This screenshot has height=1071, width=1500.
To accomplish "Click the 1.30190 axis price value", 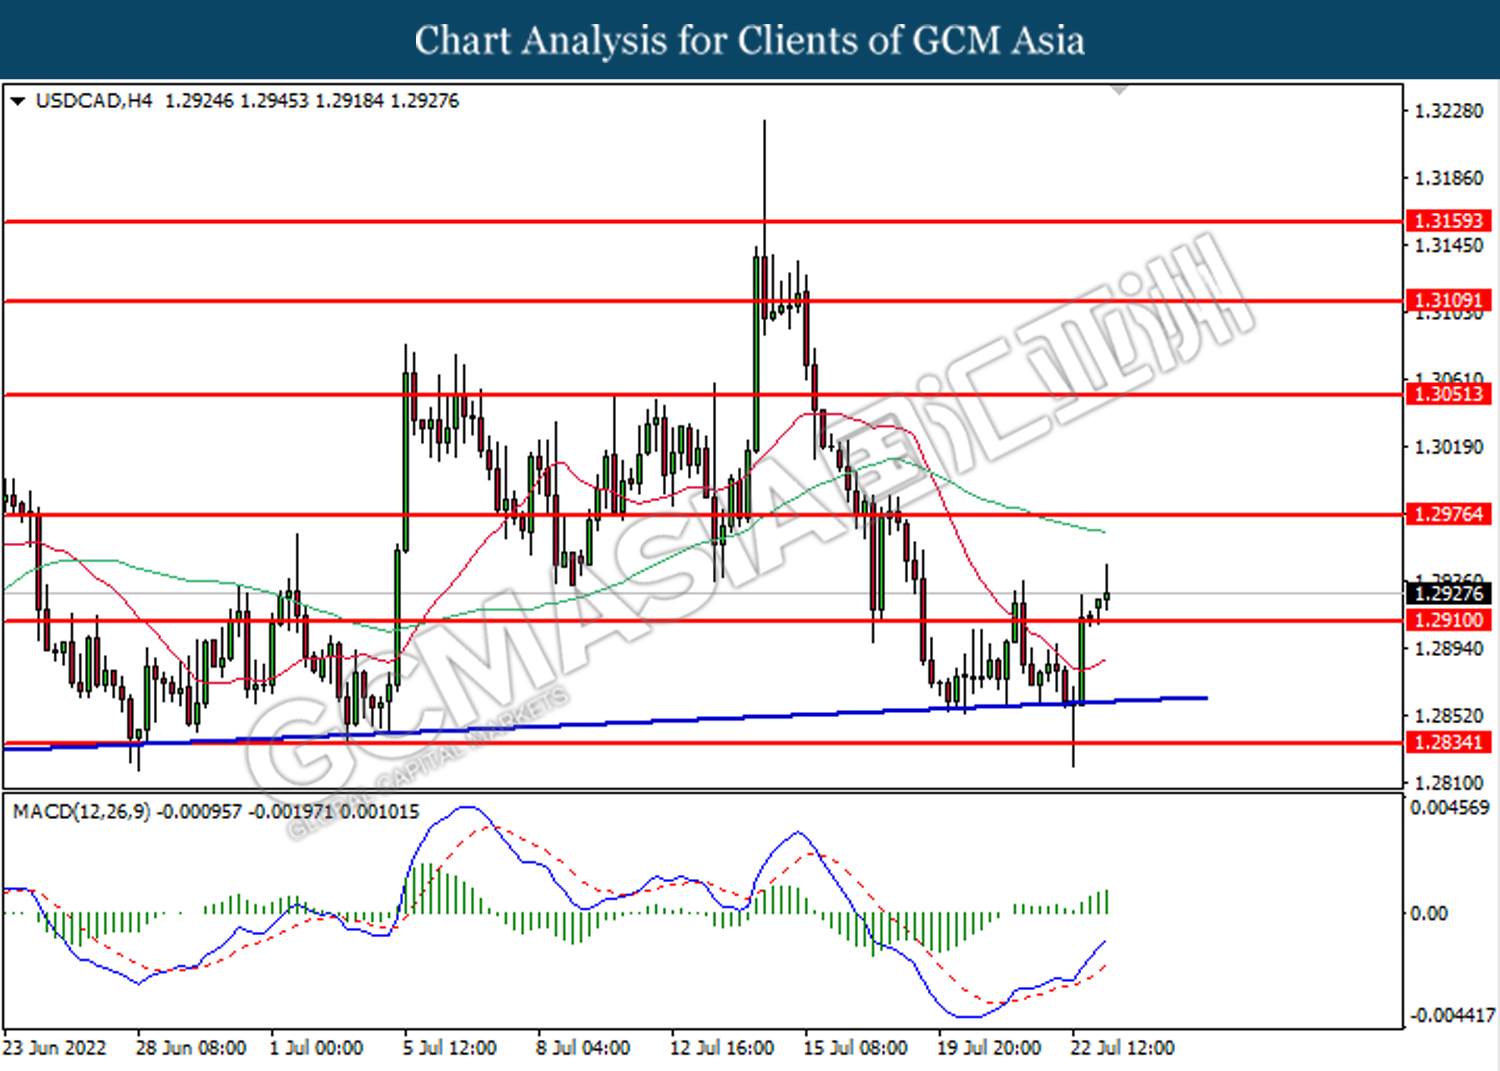I will click(x=1449, y=447).
